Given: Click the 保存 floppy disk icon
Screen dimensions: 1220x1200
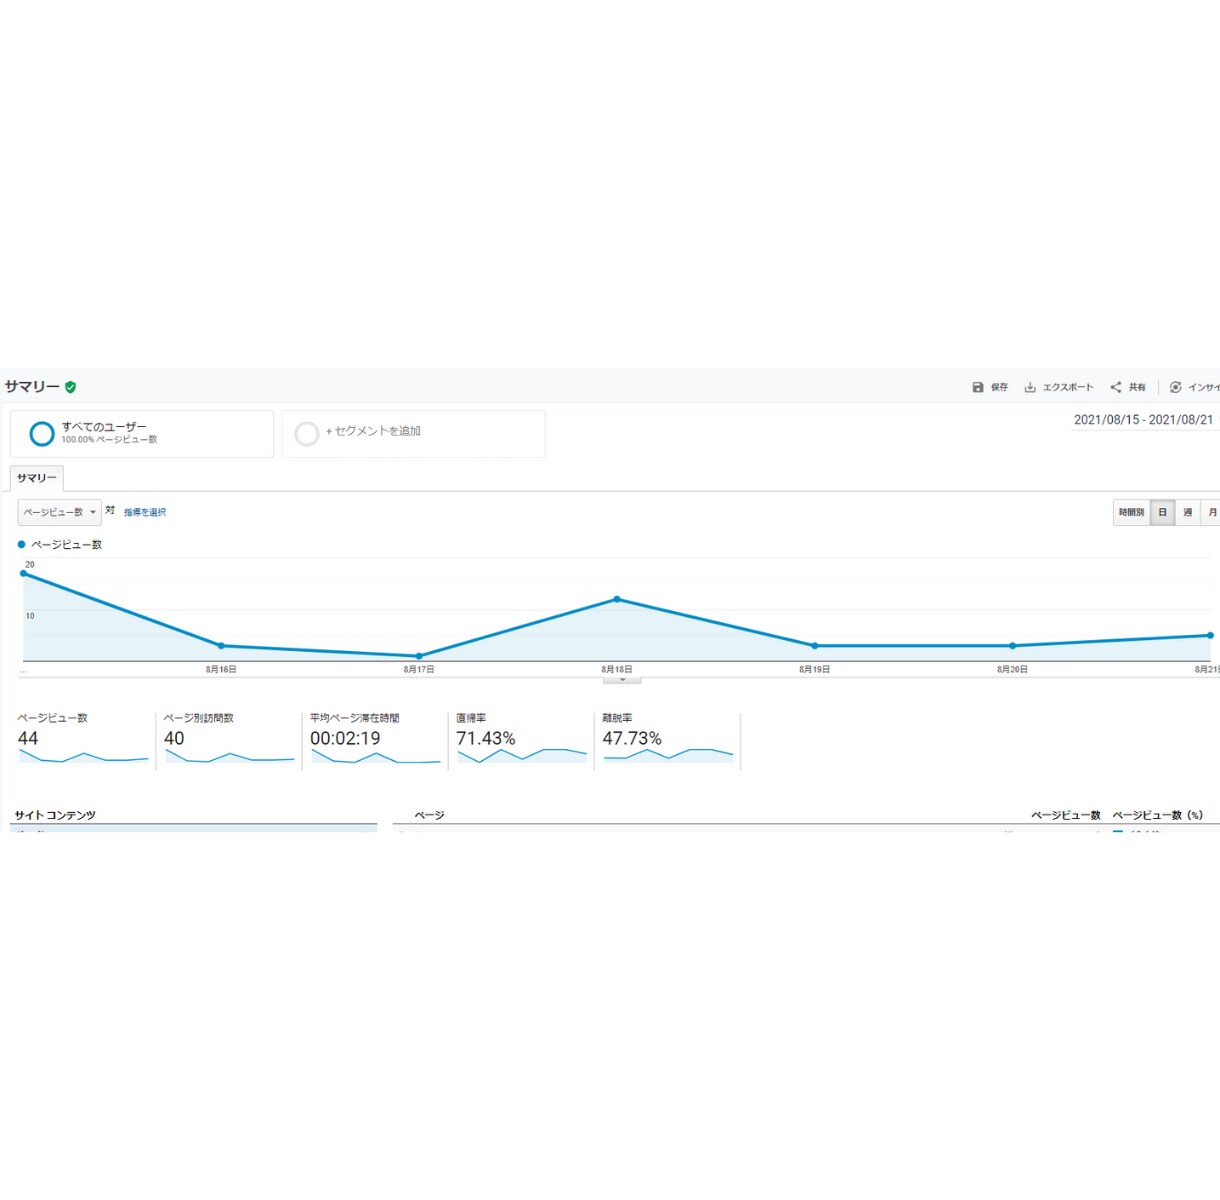Looking at the screenshot, I should pyautogui.click(x=978, y=387).
